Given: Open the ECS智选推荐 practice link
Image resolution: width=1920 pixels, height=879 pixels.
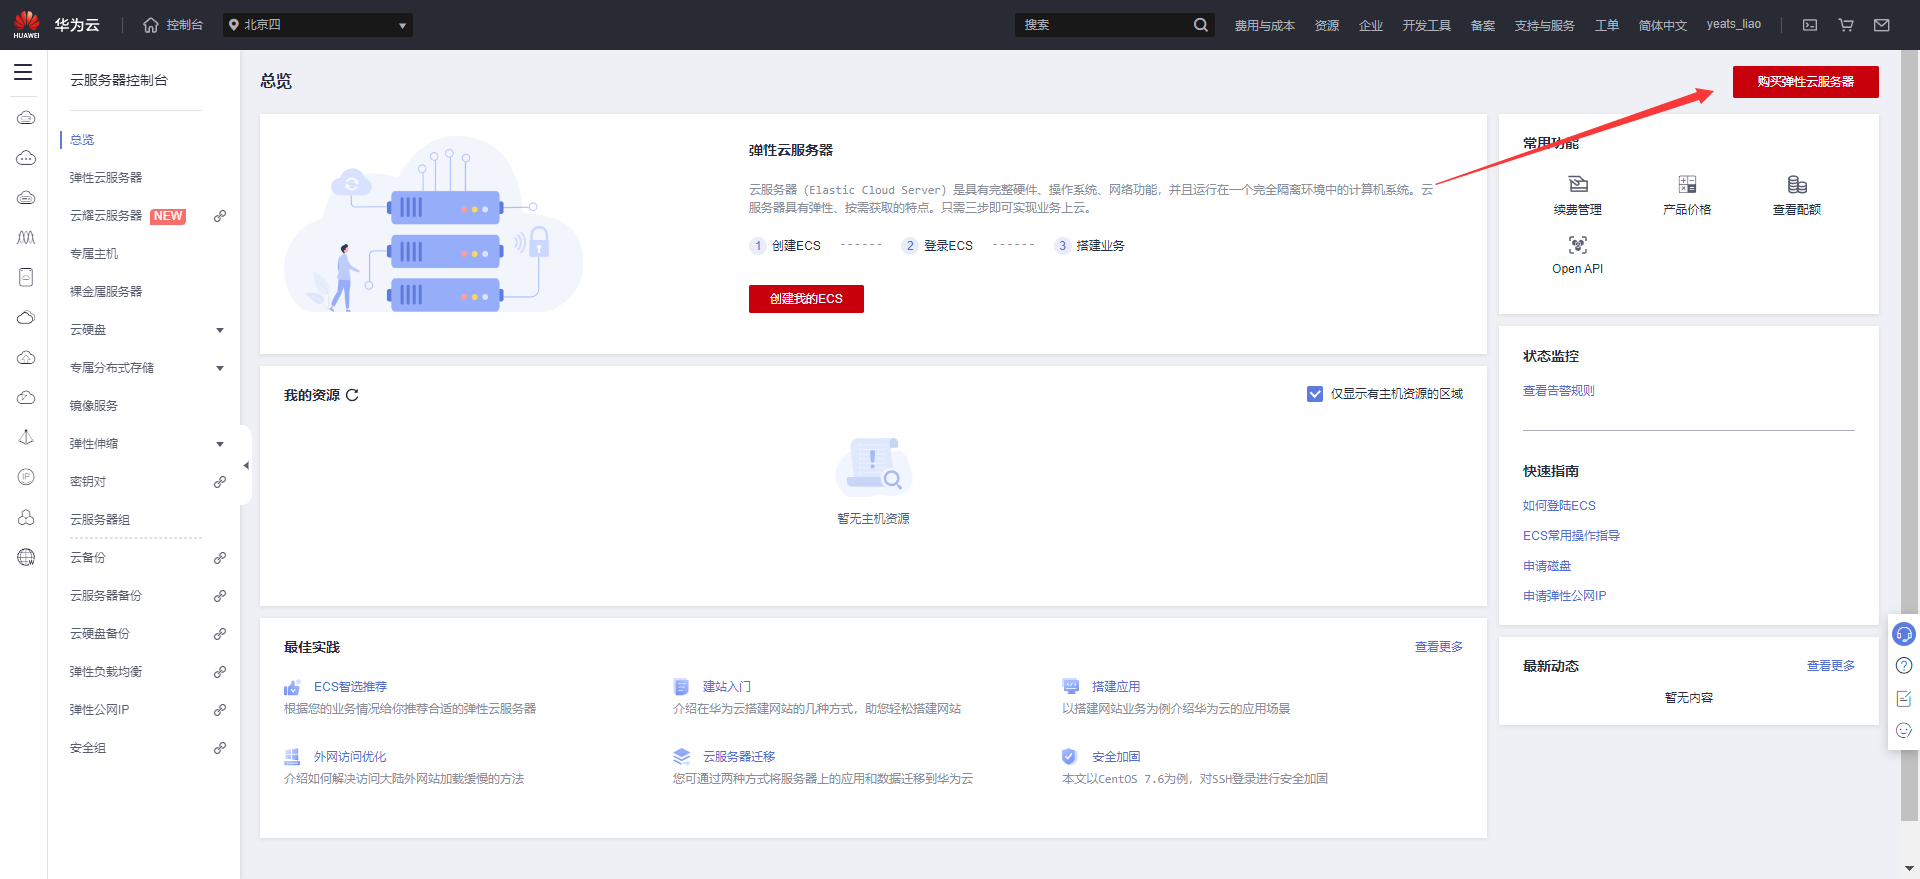Looking at the screenshot, I should coord(350,687).
